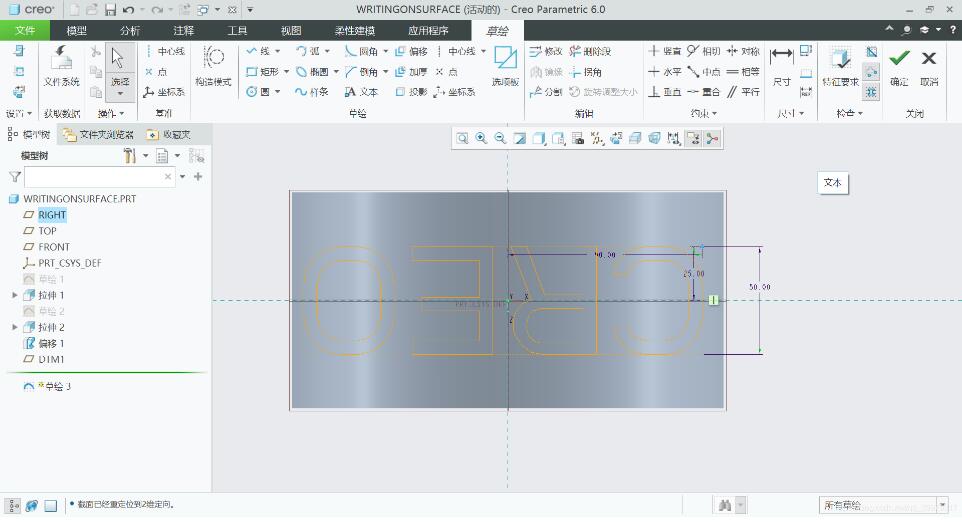Click the Zoom In icon in the graphics toolbar
Screen dimensions: 962x522
click(x=482, y=139)
